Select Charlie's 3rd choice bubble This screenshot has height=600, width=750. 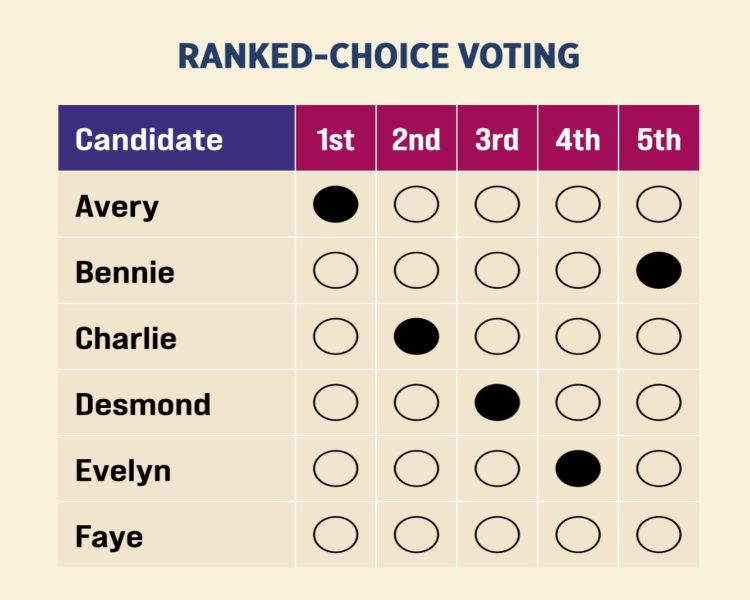tap(497, 337)
